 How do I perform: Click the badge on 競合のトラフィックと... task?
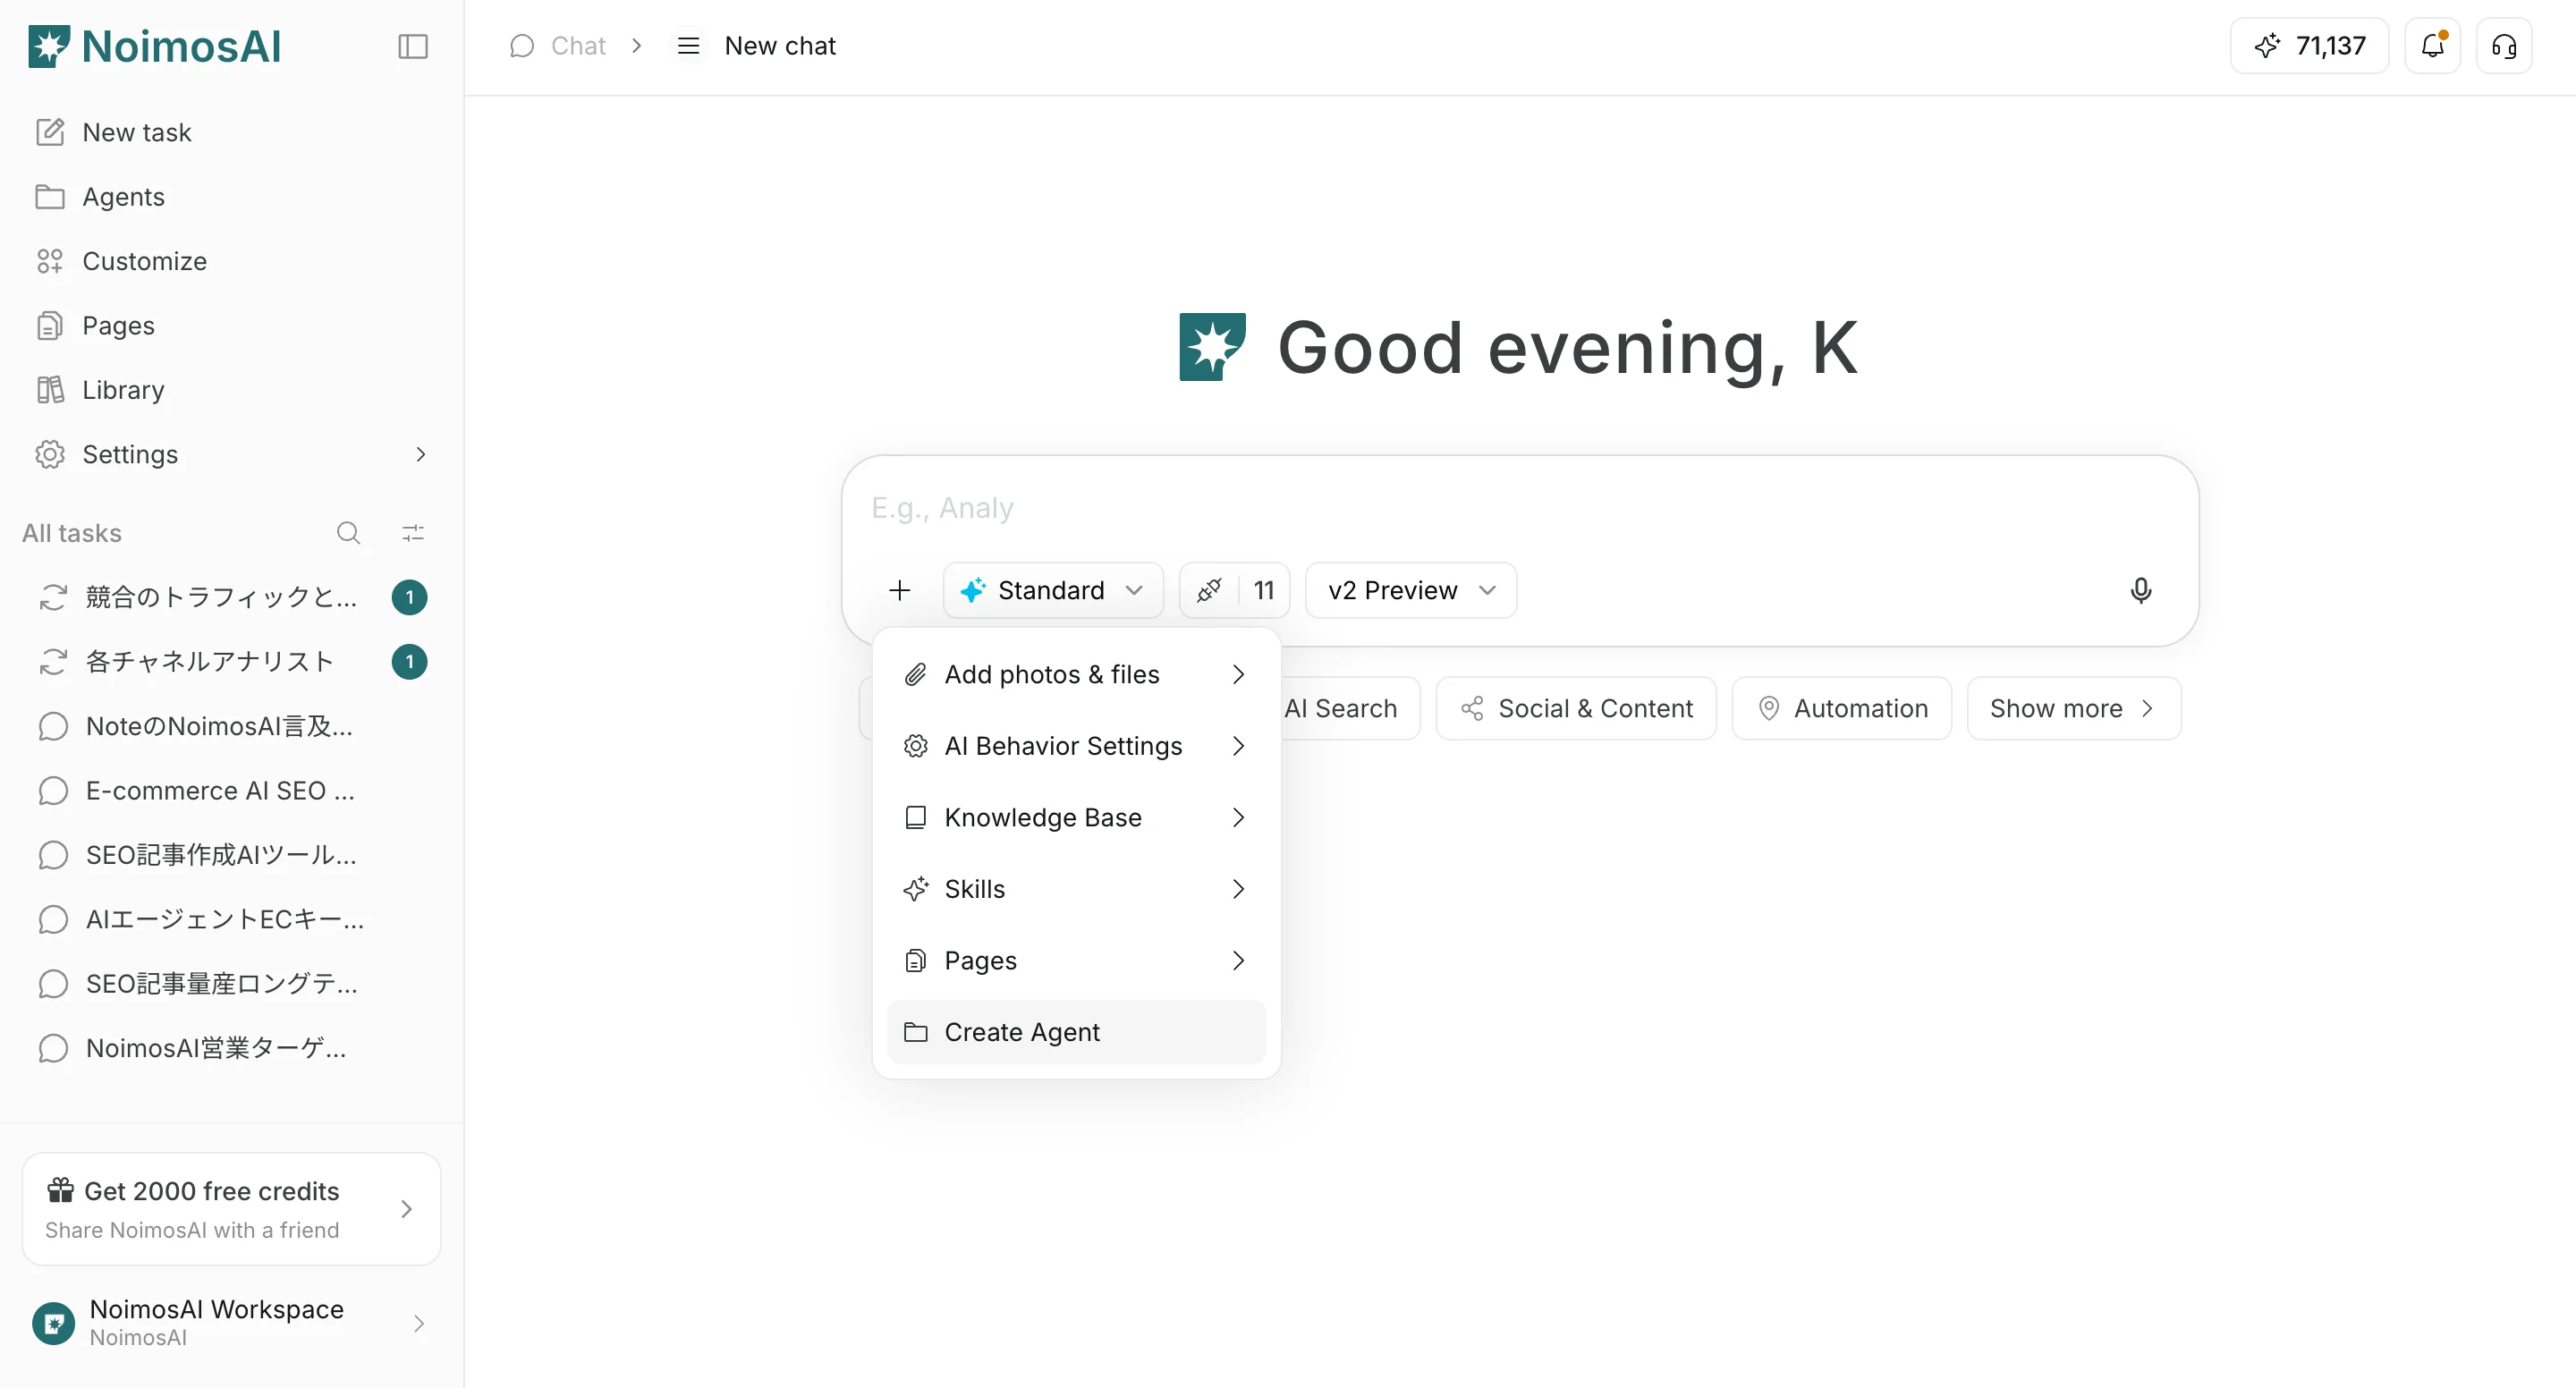click(x=409, y=597)
